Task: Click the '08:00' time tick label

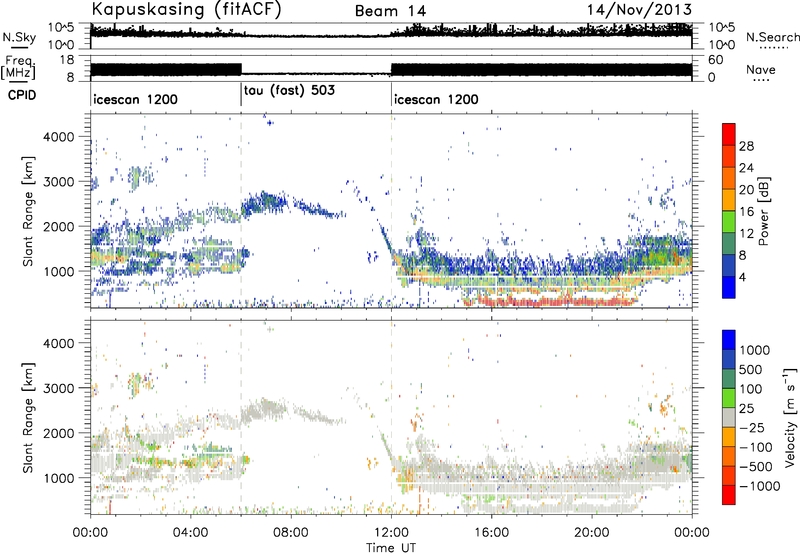Action: (291, 533)
